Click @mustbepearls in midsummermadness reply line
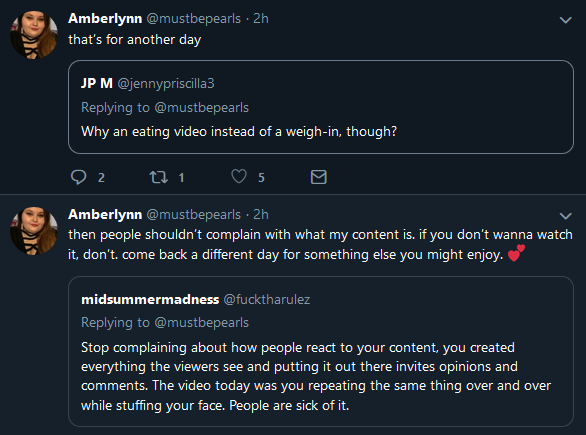 201,323
